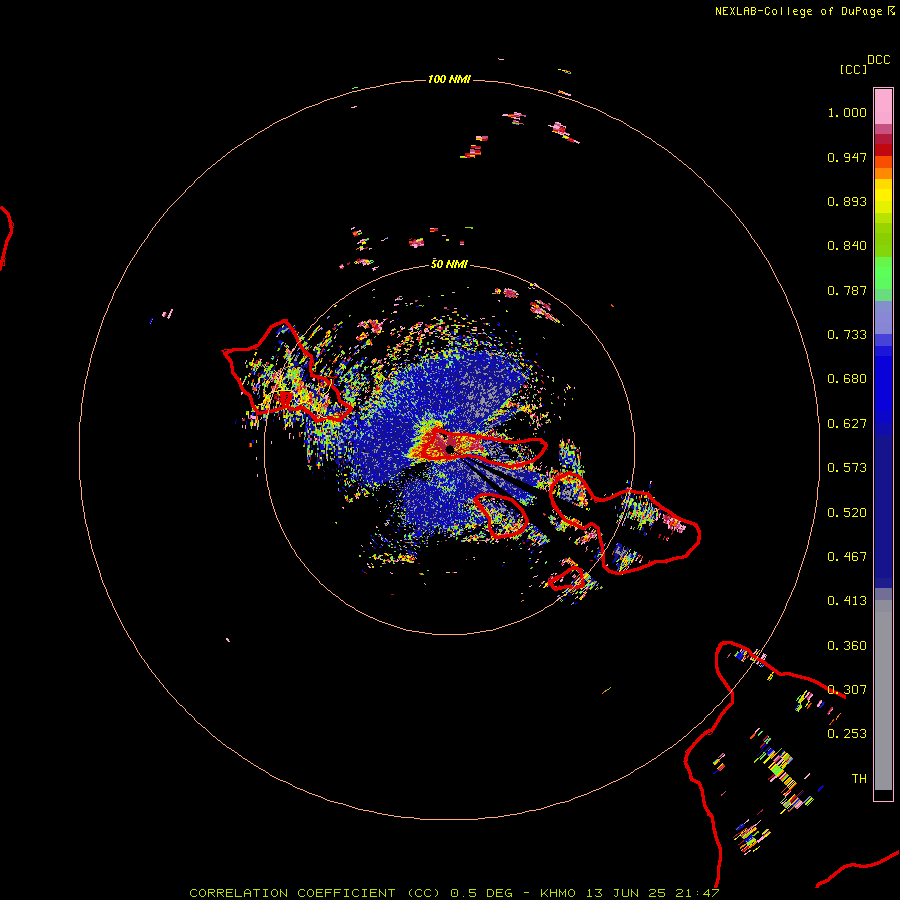This screenshot has height=900, width=900.
Task: Click the 100 NMI range ring label
Action: pos(449,79)
